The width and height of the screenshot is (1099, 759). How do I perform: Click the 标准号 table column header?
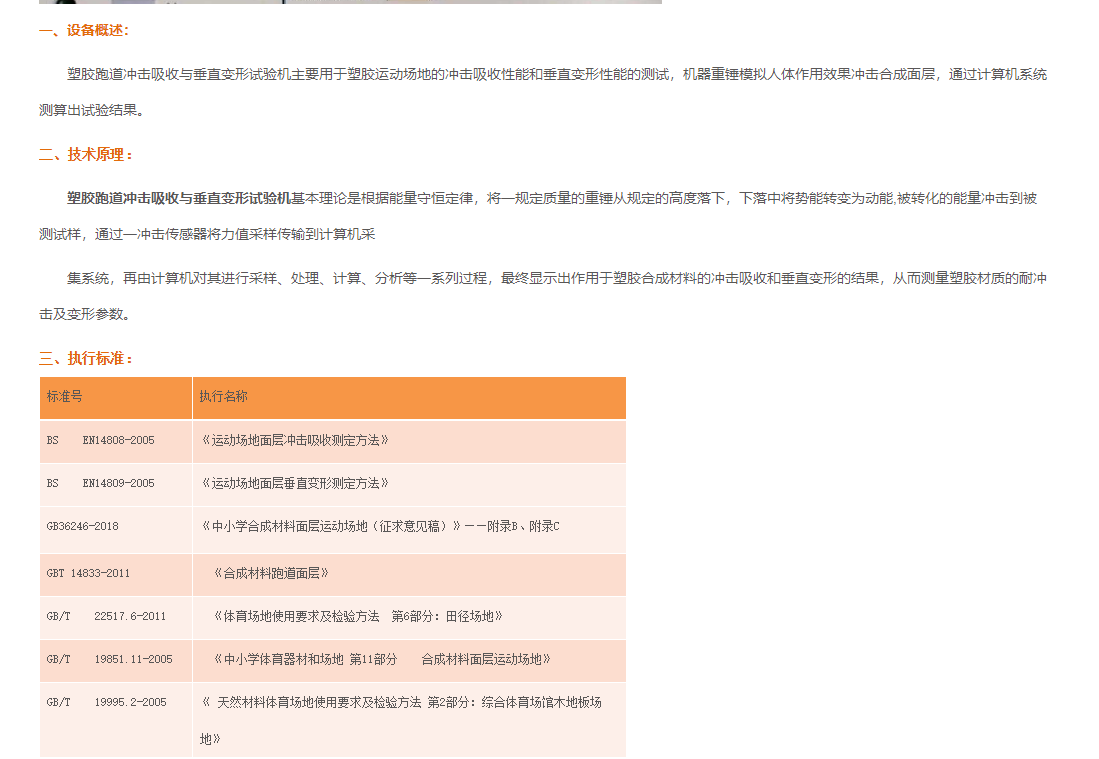coord(65,397)
